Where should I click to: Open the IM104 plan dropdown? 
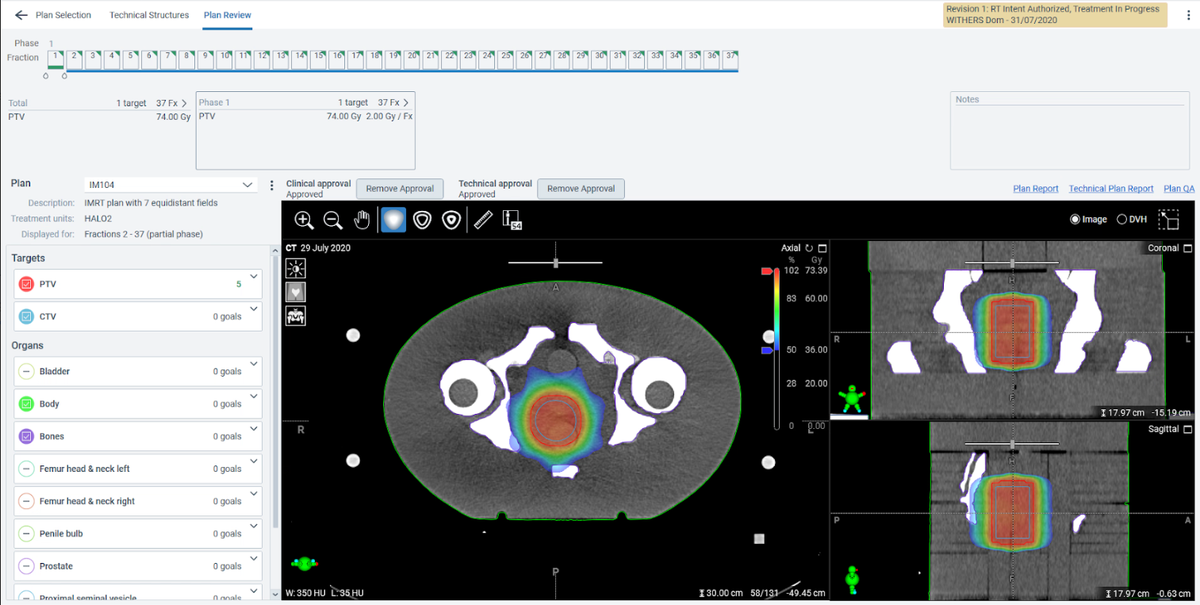click(x=171, y=185)
